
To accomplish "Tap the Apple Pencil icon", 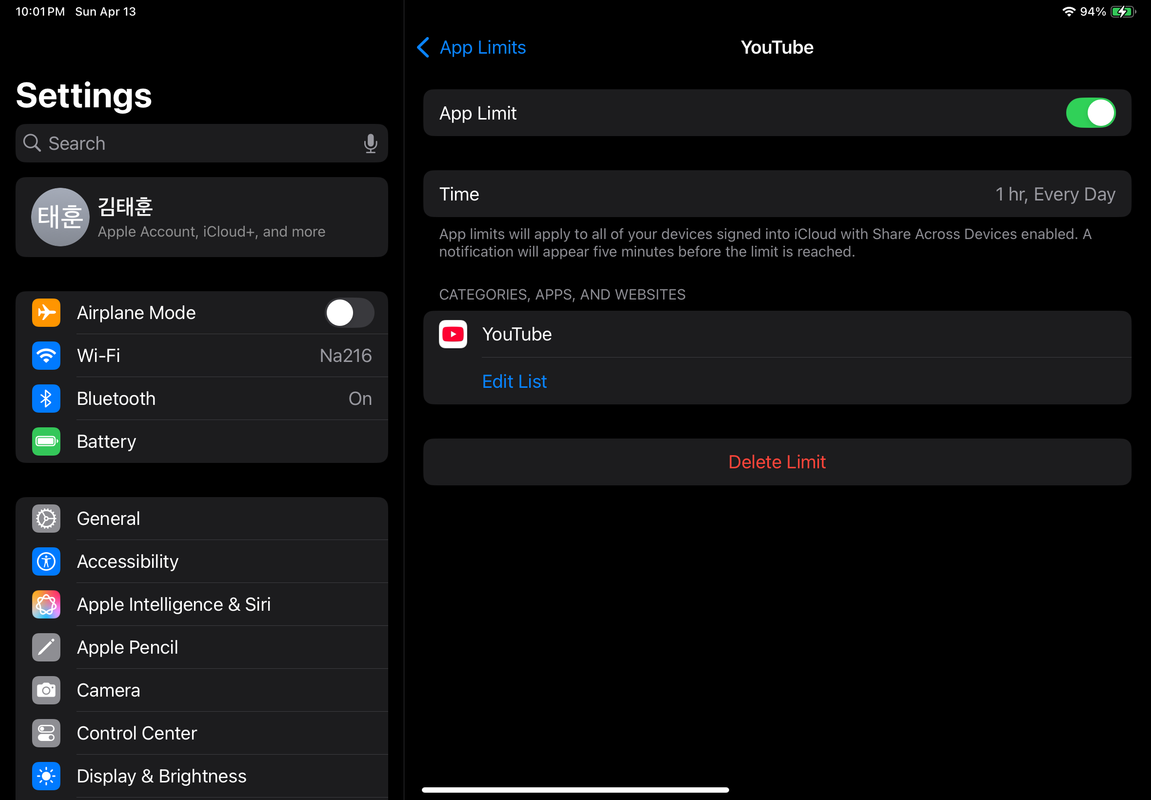I will tap(46, 647).
